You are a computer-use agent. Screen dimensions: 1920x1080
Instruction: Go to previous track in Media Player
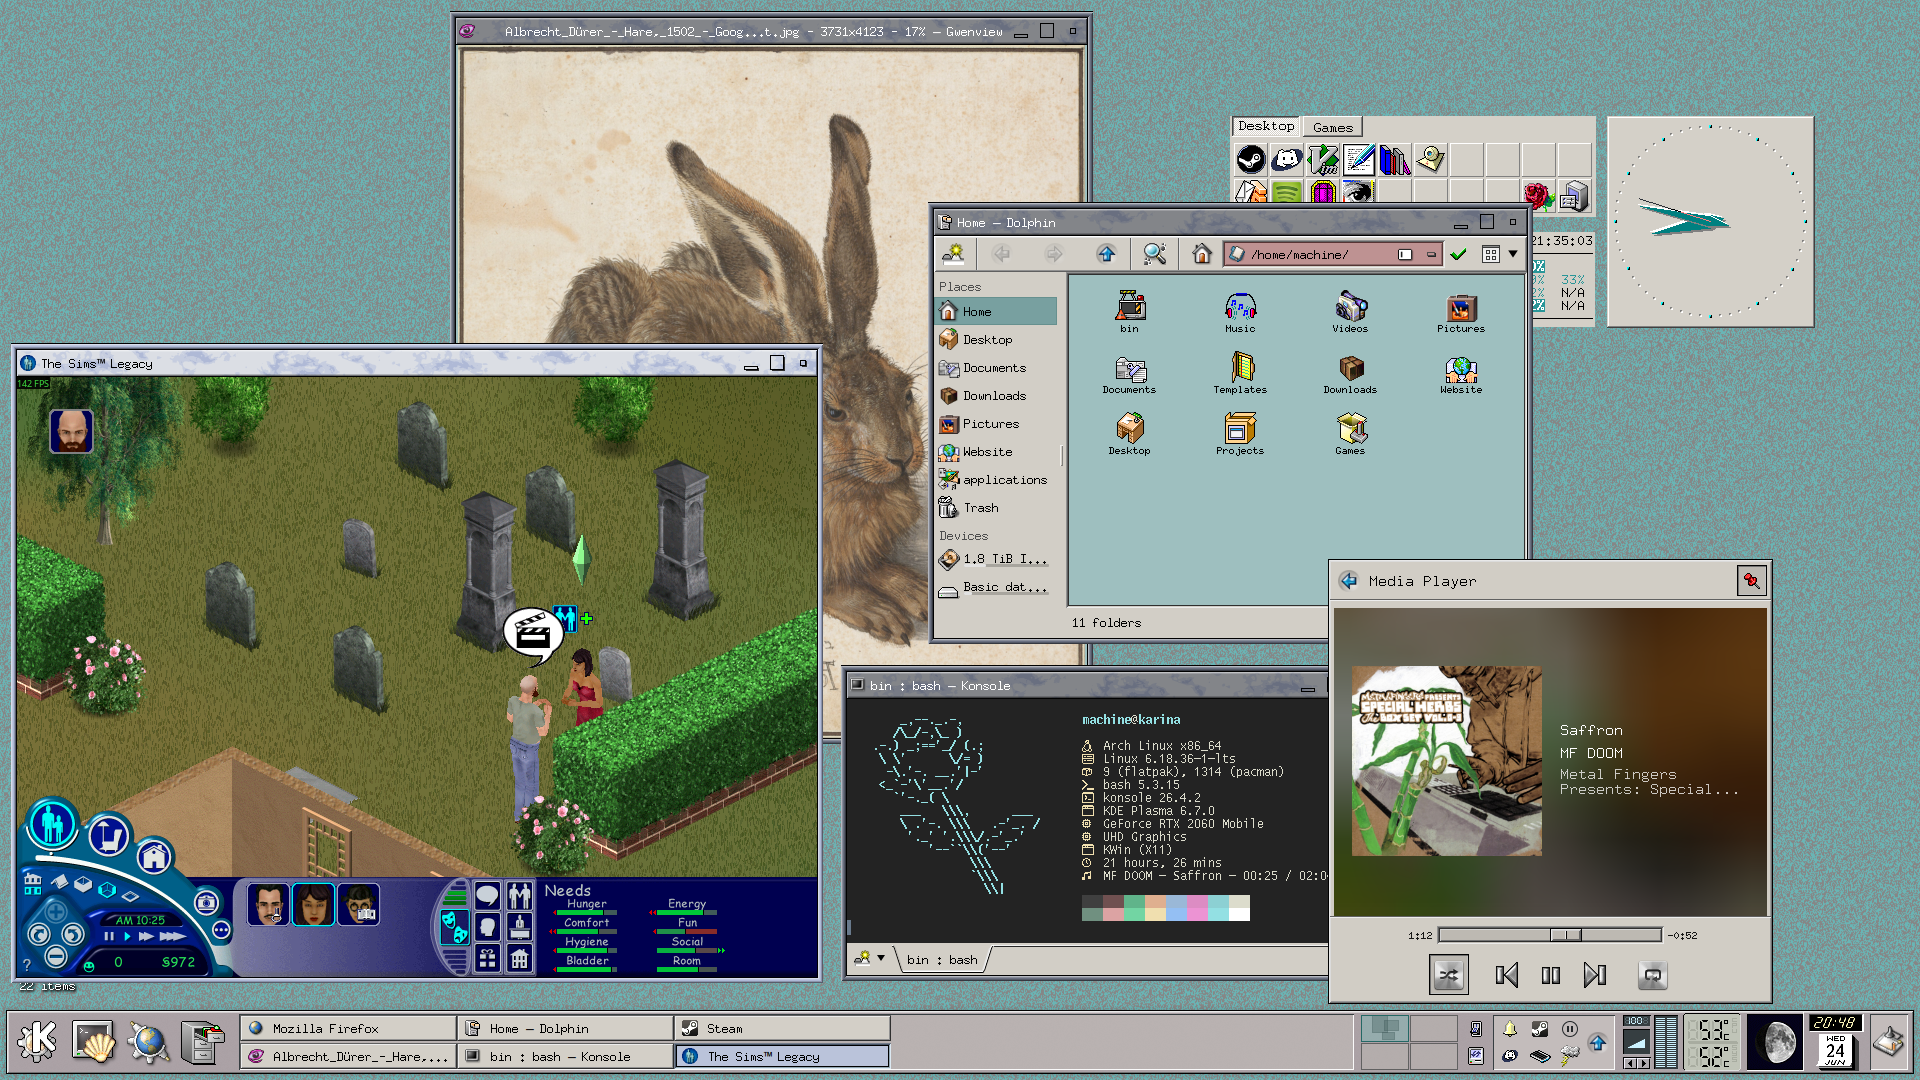[x=1507, y=975]
